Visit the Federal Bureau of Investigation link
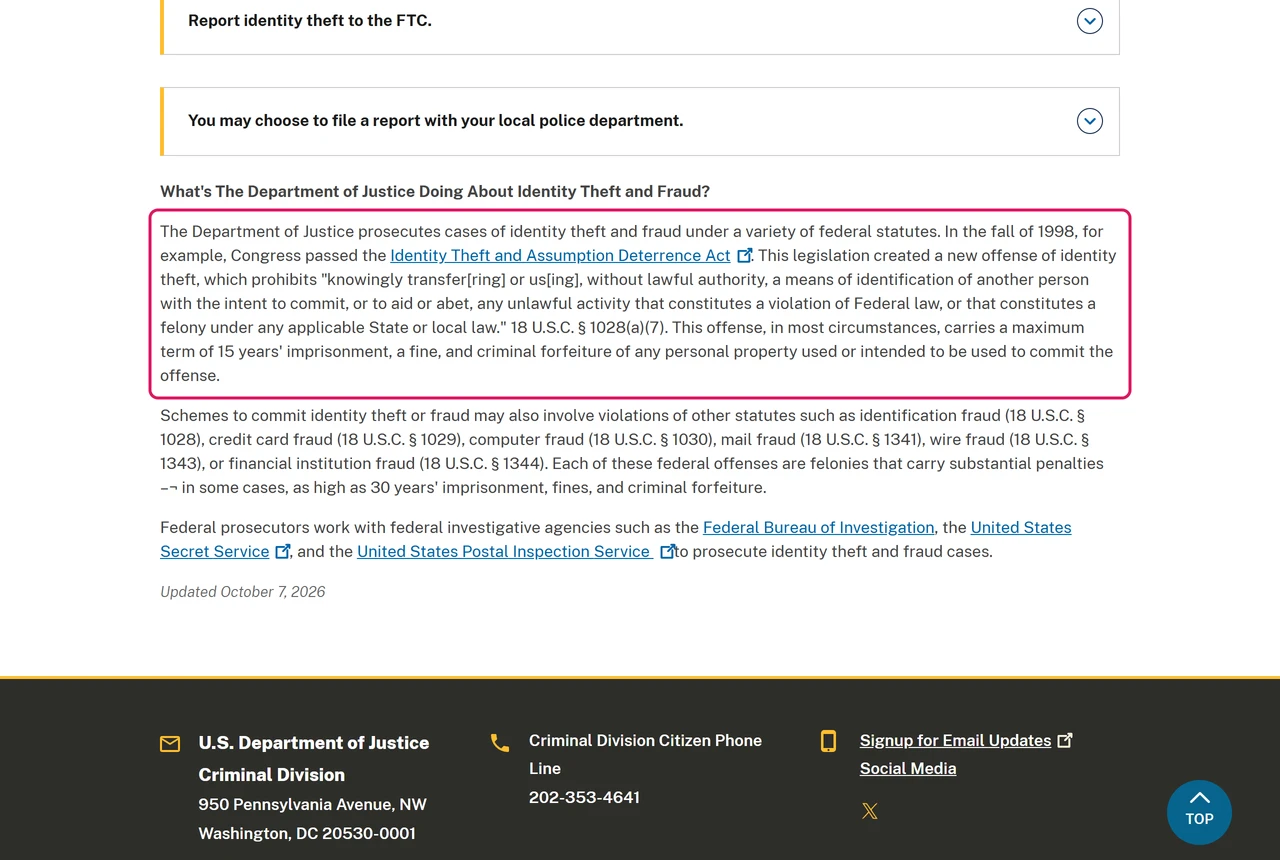Image resolution: width=1280 pixels, height=860 pixels. point(818,527)
